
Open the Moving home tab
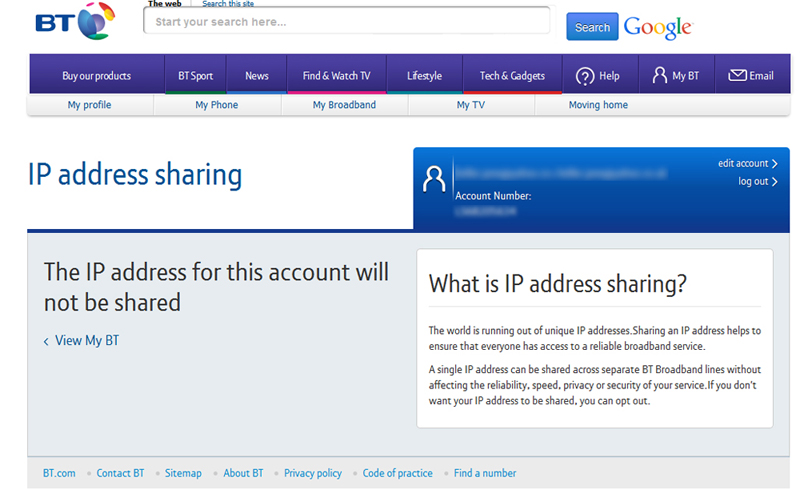click(x=598, y=105)
